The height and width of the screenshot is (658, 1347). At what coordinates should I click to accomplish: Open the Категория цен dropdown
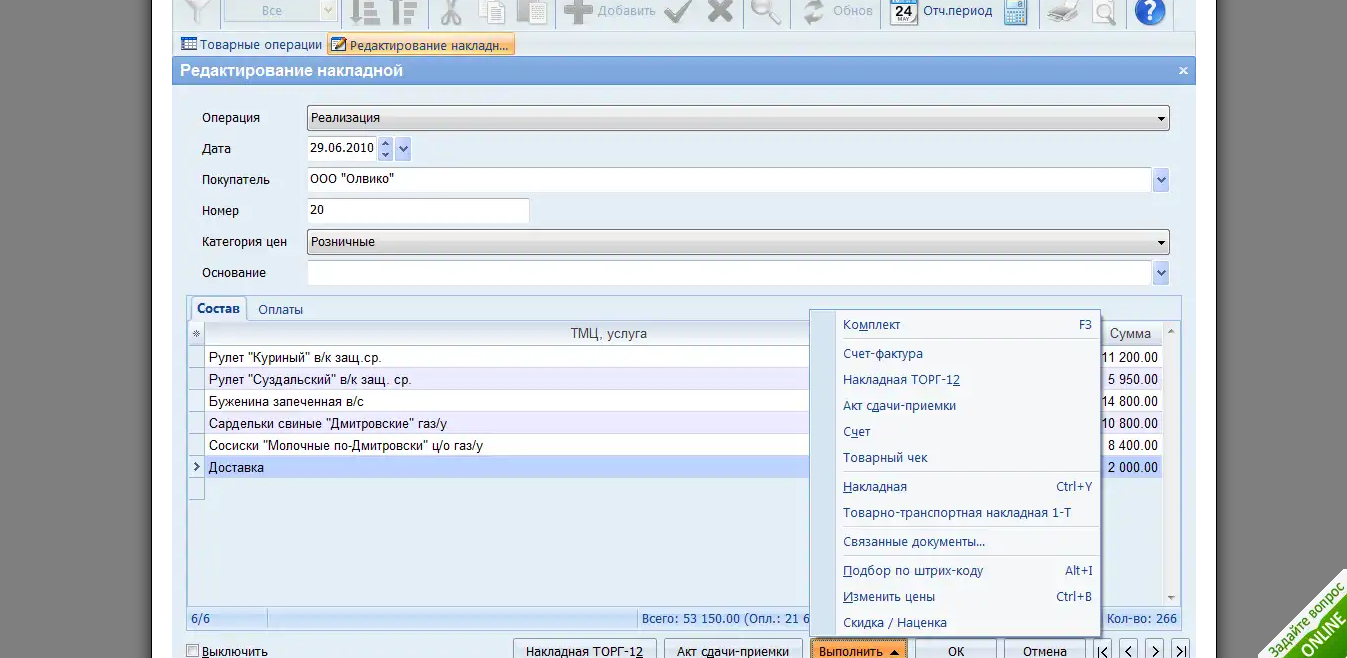tap(1161, 242)
